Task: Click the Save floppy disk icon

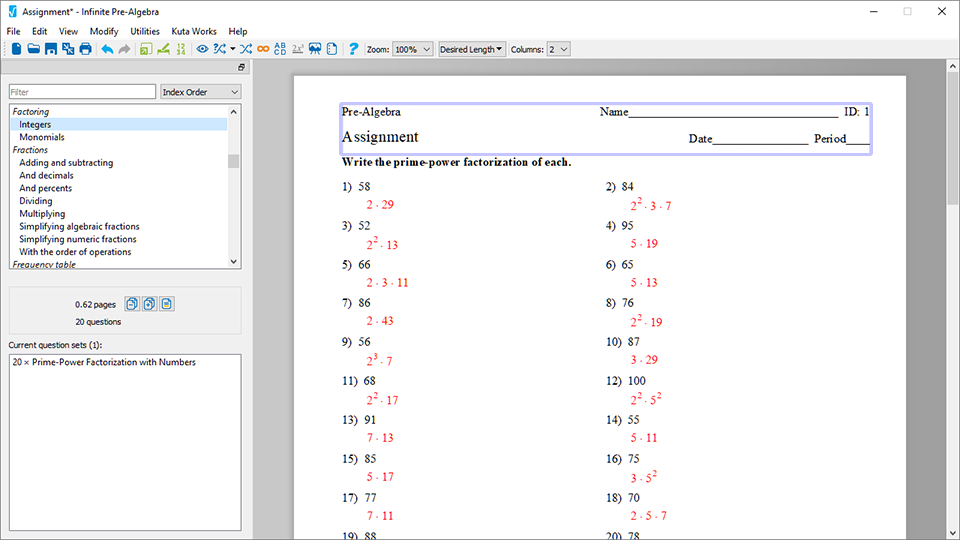Action: click(51, 49)
